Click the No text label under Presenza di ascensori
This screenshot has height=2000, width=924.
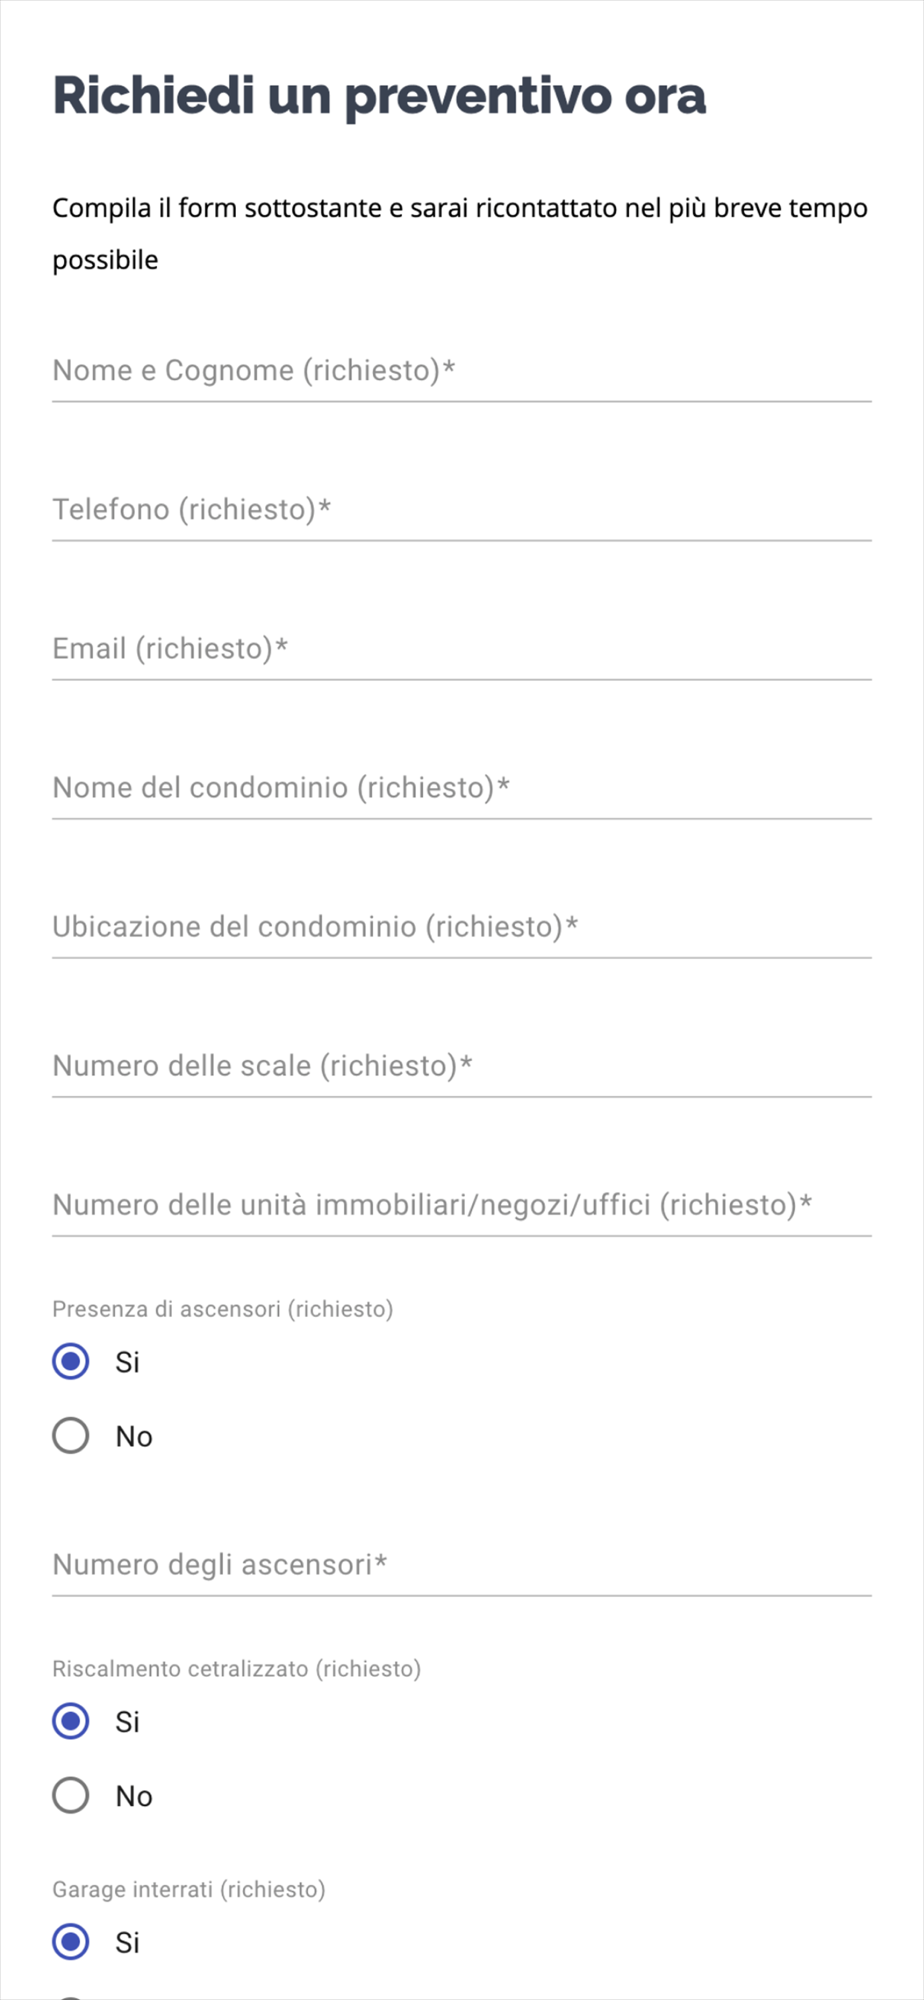click(x=134, y=1437)
